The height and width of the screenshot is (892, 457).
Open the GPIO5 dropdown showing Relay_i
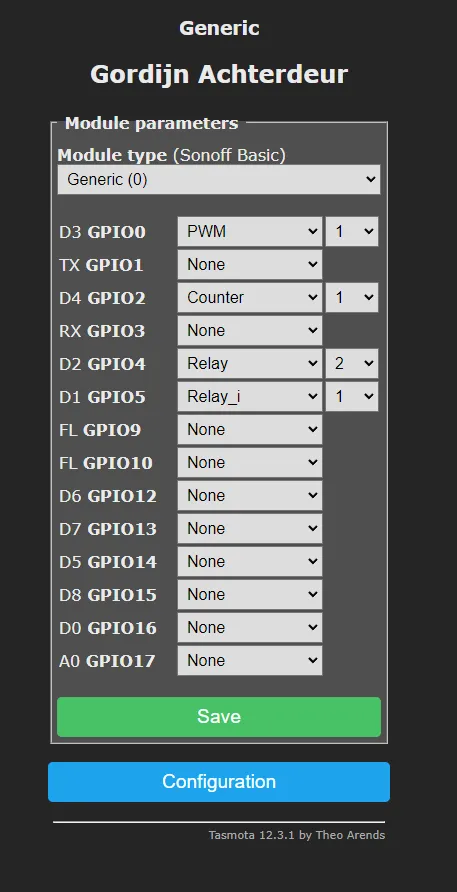pyautogui.click(x=250, y=397)
